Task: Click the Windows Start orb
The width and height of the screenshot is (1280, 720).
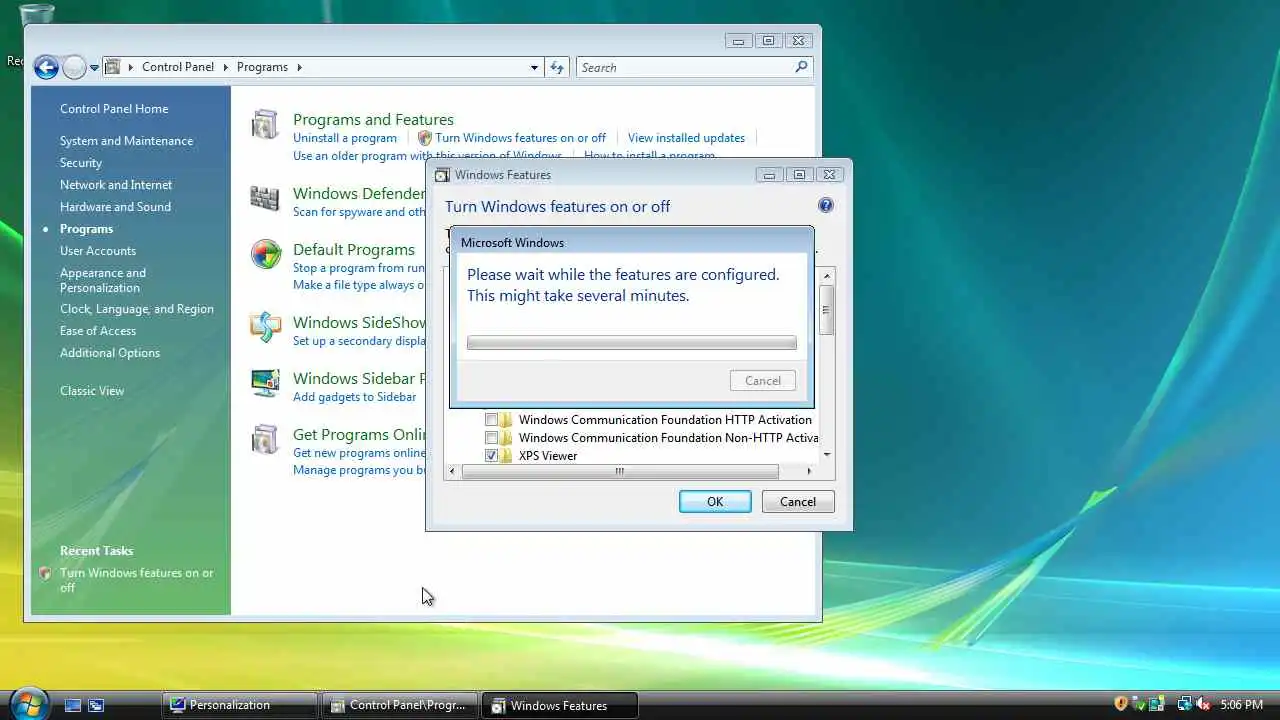Action: pyautogui.click(x=28, y=702)
